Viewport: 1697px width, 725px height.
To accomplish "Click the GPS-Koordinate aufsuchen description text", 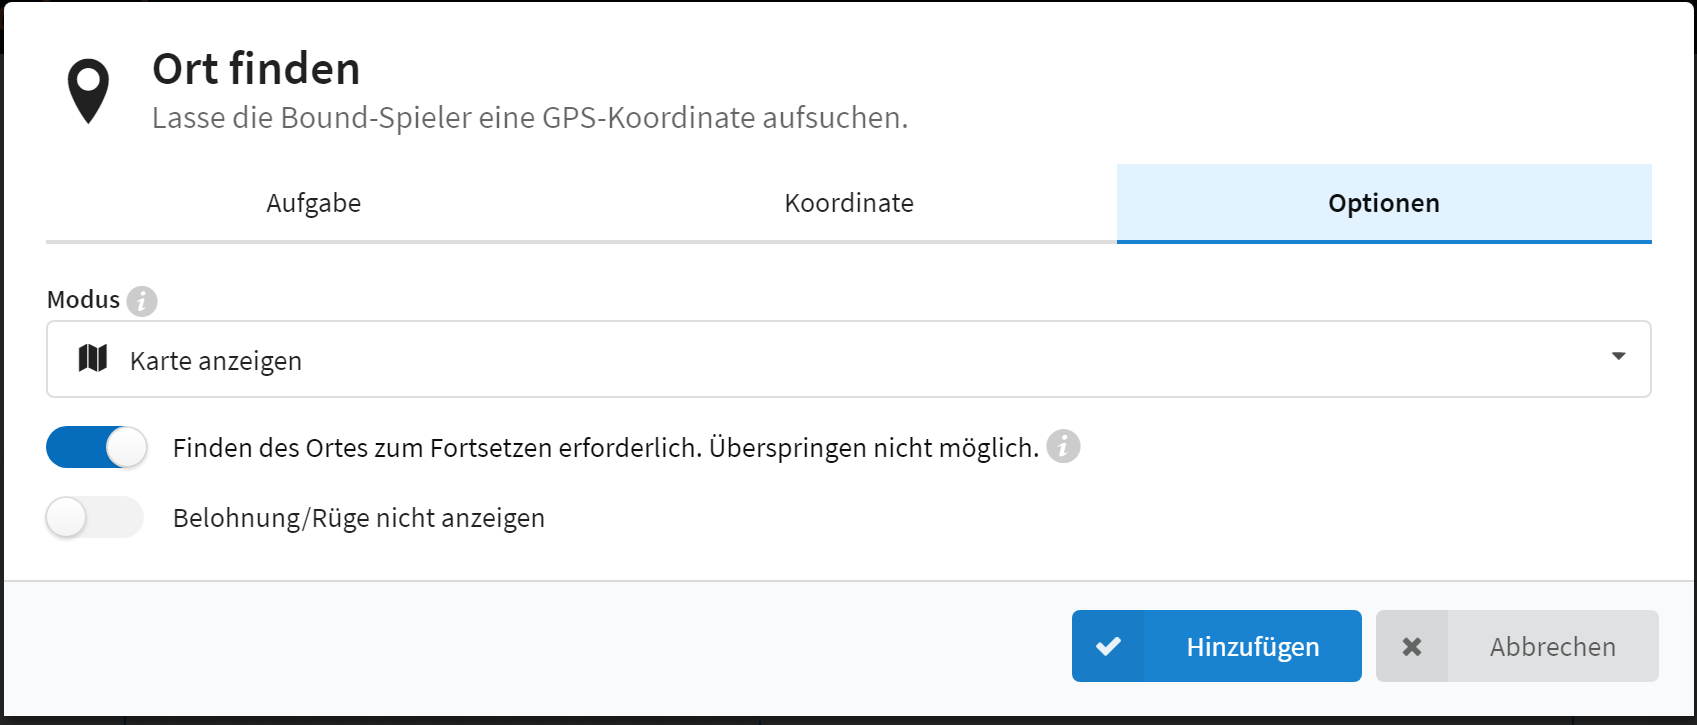I will point(529,118).
